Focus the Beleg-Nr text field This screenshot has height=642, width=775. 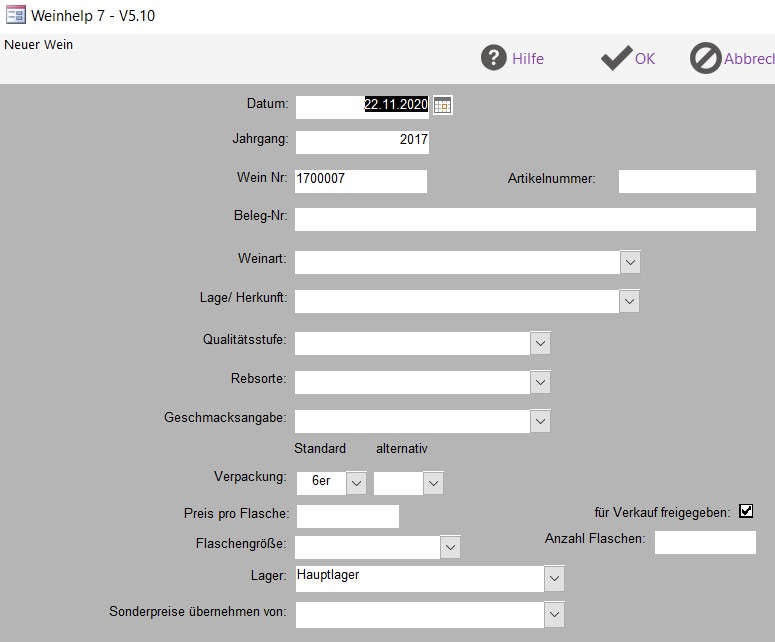point(525,219)
